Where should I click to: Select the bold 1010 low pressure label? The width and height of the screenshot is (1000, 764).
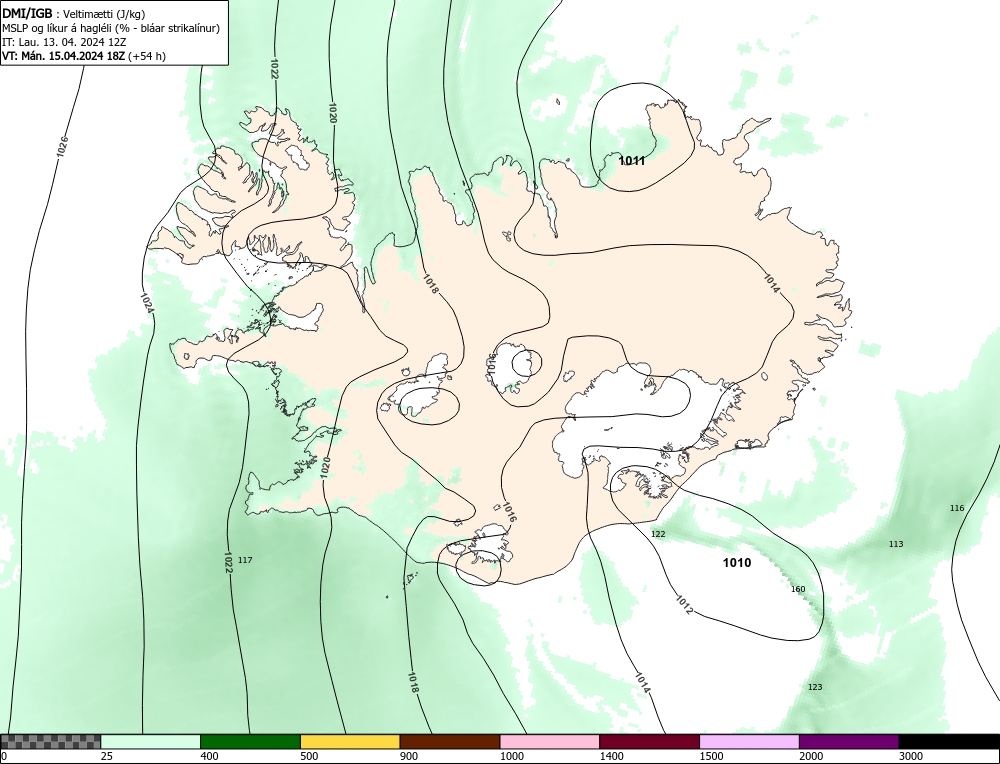pyautogui.click(x=737, y=562)
